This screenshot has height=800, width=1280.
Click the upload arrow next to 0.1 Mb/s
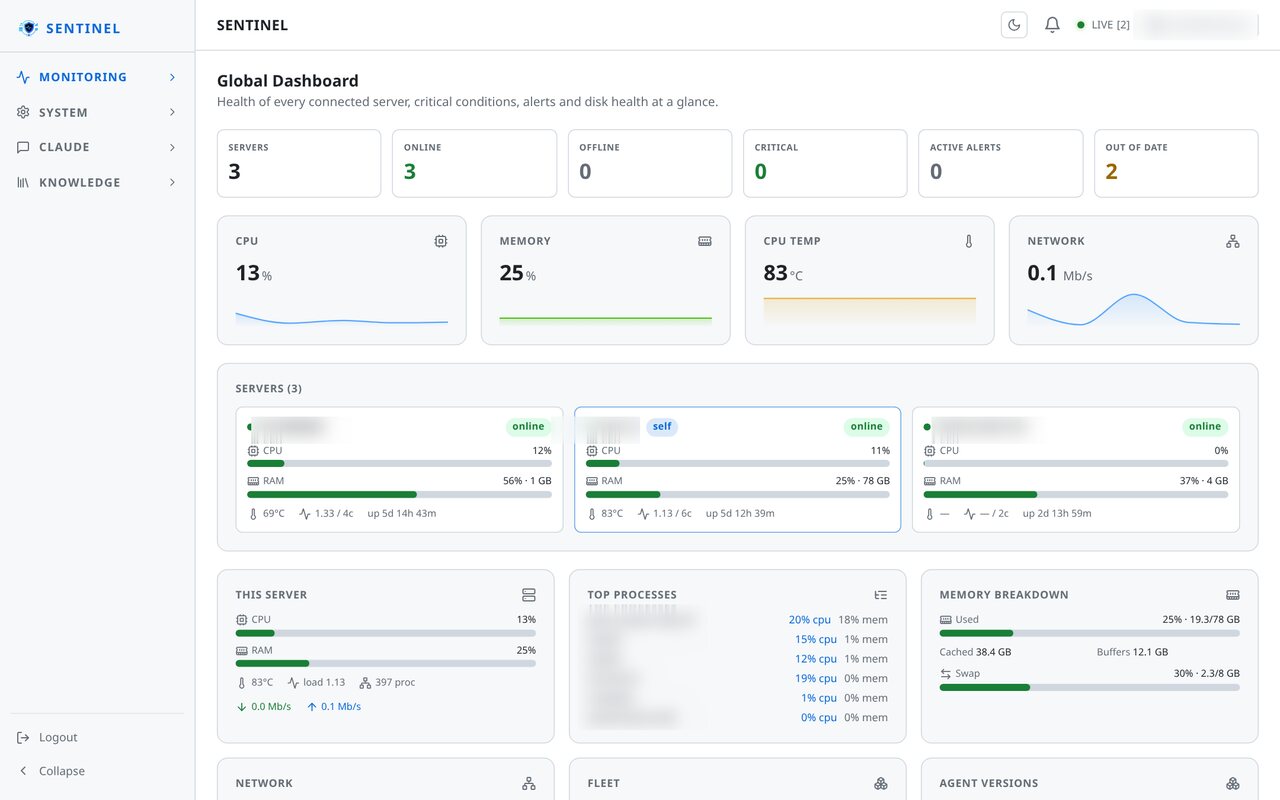tap(312, 706)
